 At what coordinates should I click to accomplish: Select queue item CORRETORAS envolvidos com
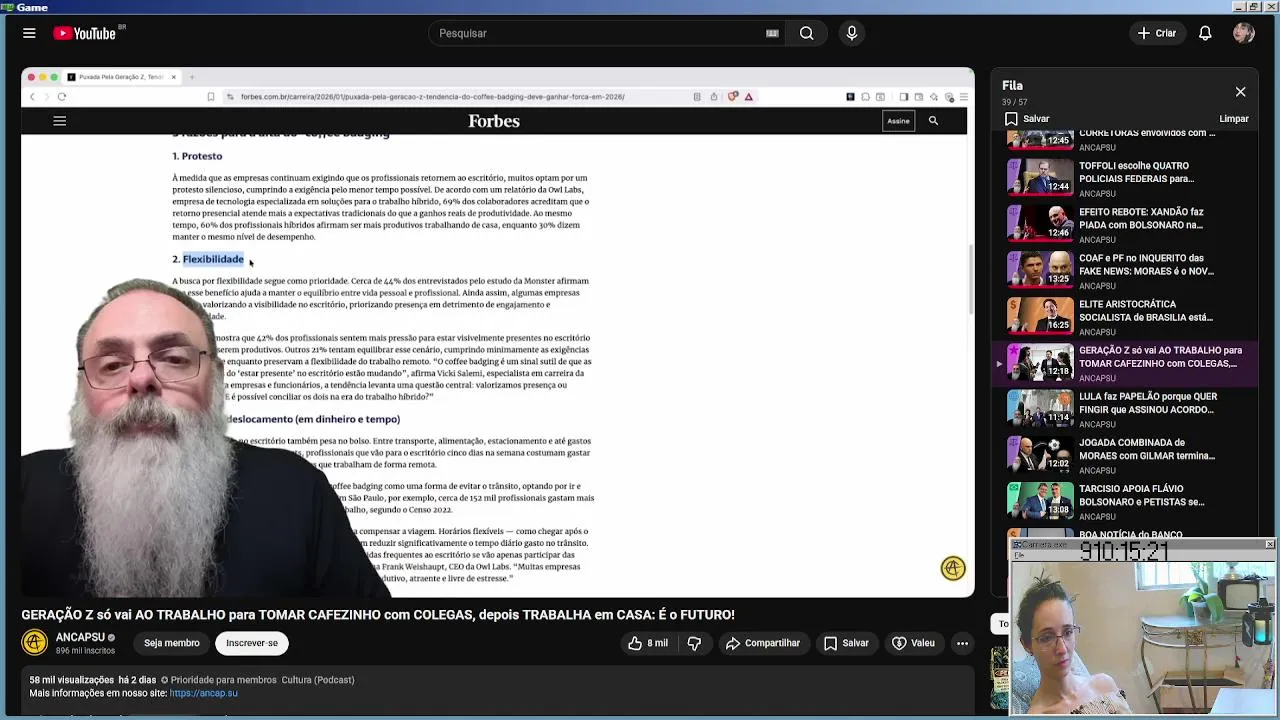pos(1125,140)
